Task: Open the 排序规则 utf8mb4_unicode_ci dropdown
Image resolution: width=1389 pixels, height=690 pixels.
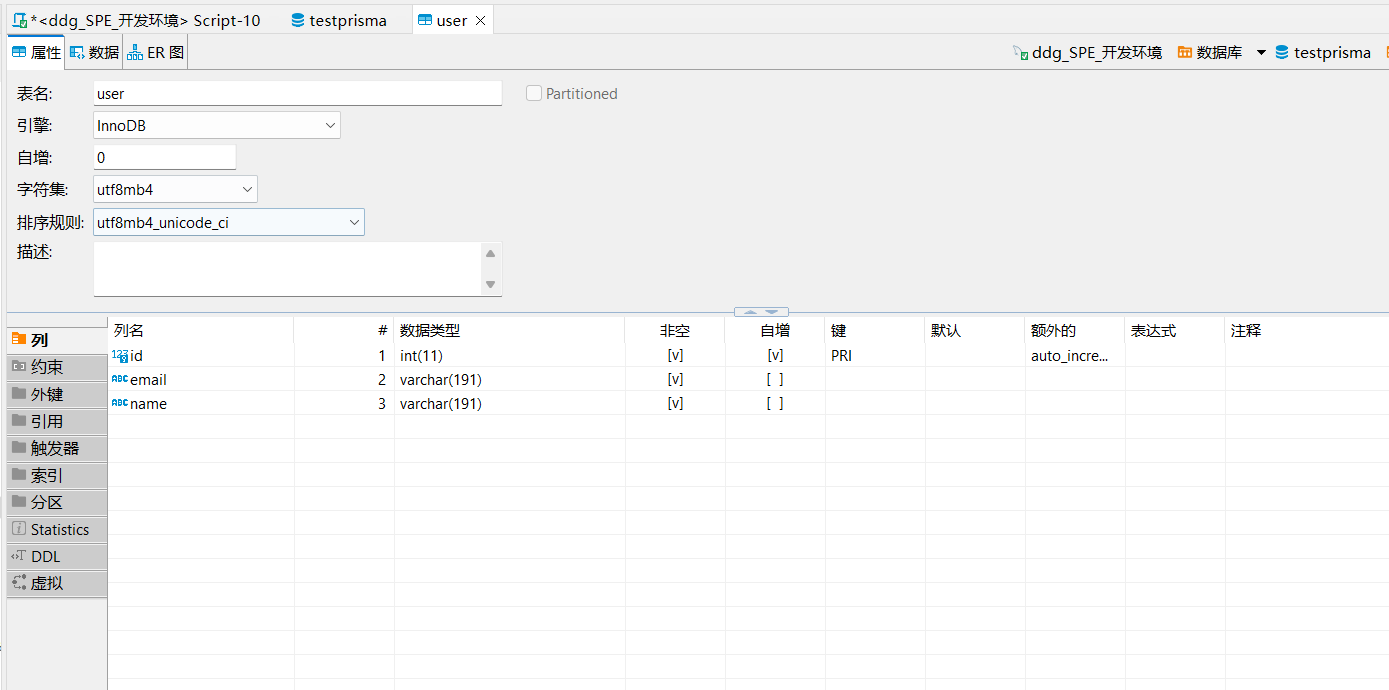Action: point(229,222)
